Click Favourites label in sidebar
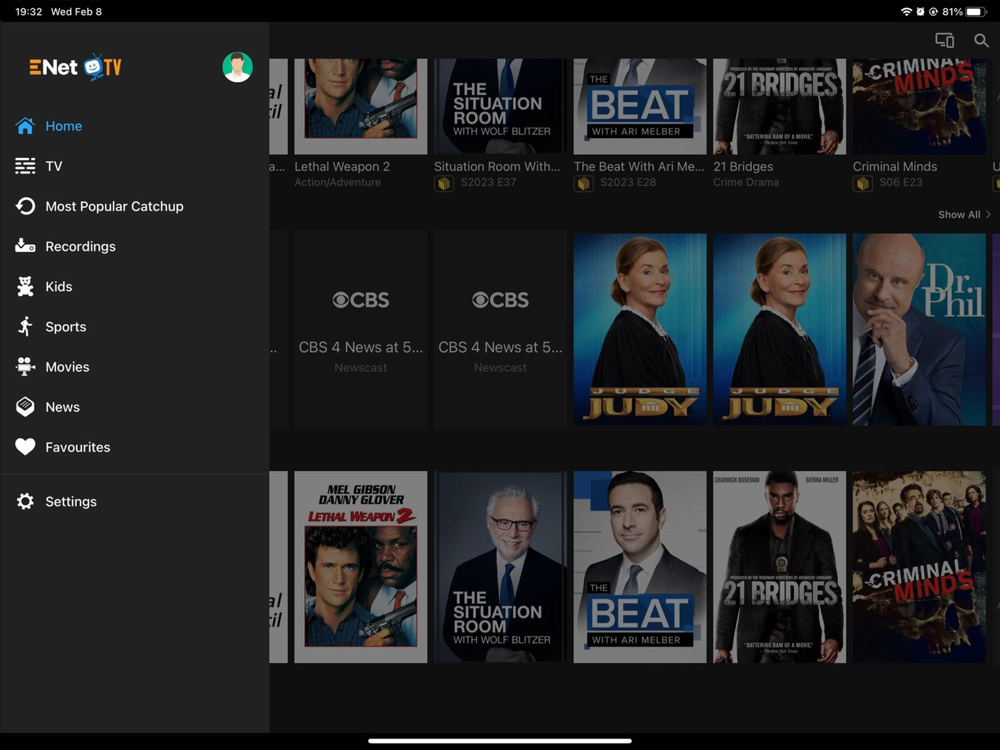The image size is (1000, 750). pos(78,447)
